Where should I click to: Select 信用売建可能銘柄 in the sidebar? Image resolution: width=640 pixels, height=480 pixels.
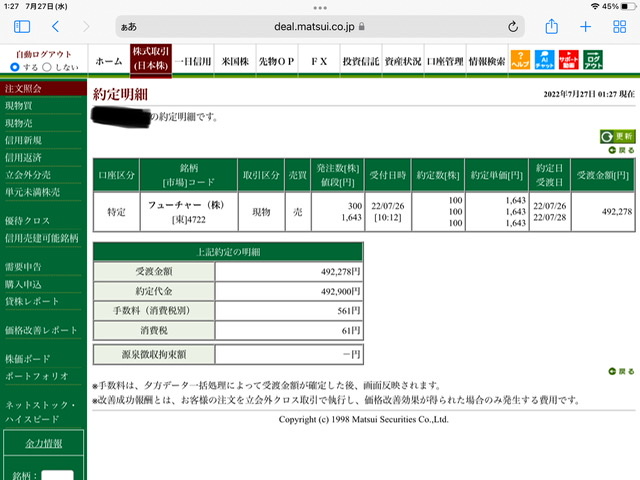(x=42, y=238)
